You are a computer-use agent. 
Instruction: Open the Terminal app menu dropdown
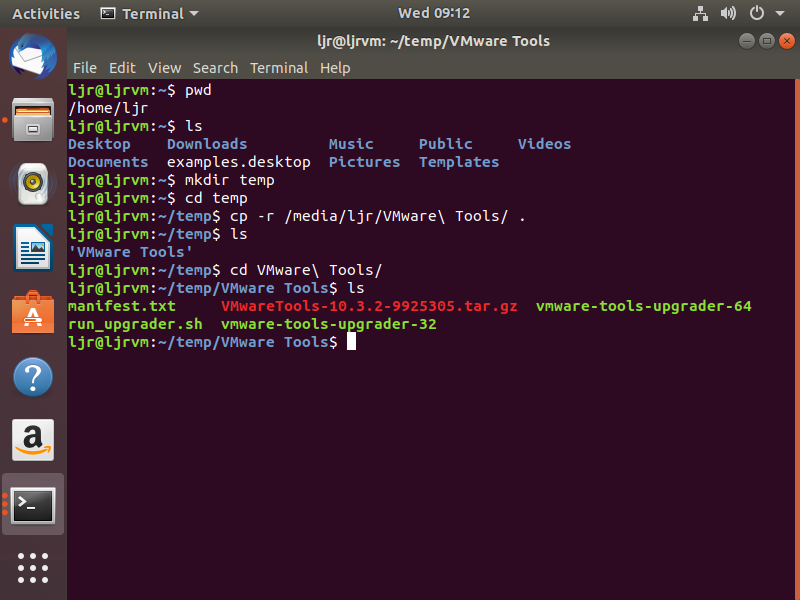pos(149,14)
